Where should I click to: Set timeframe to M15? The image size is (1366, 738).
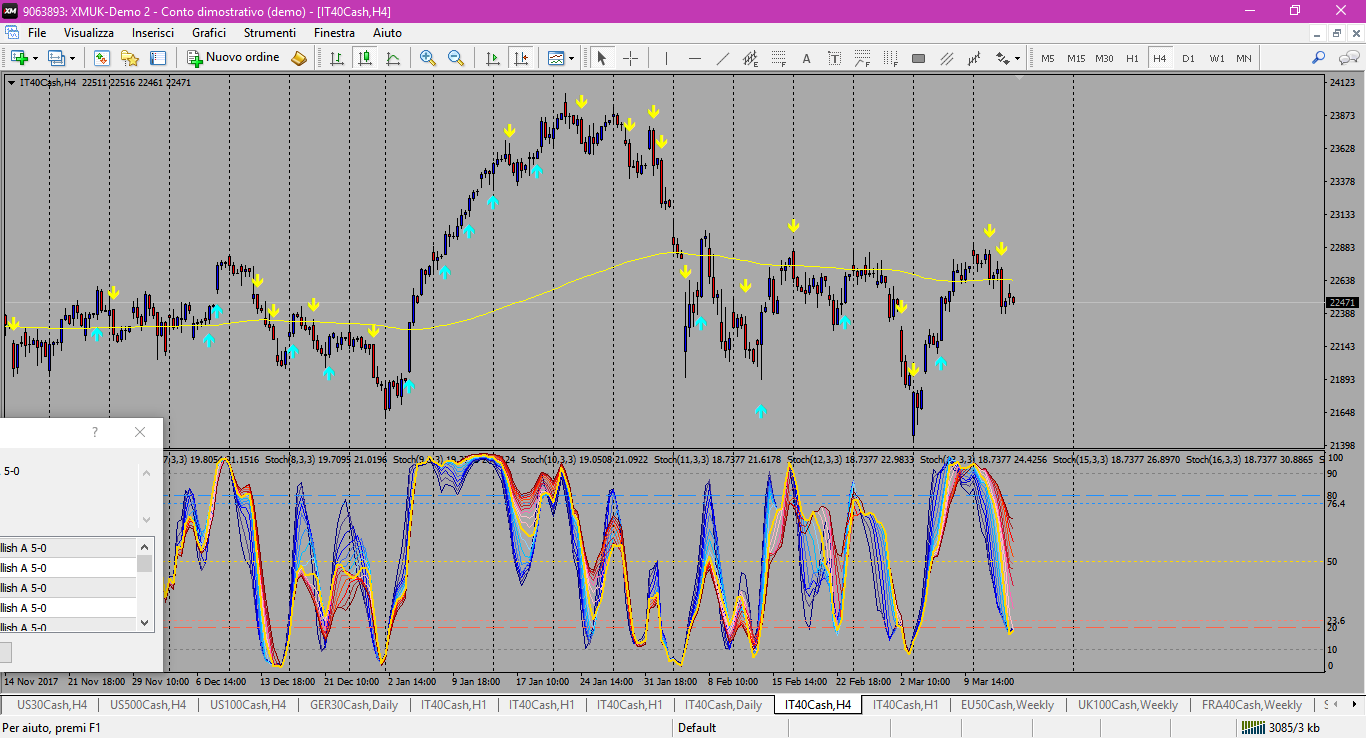coord(1076,58)
